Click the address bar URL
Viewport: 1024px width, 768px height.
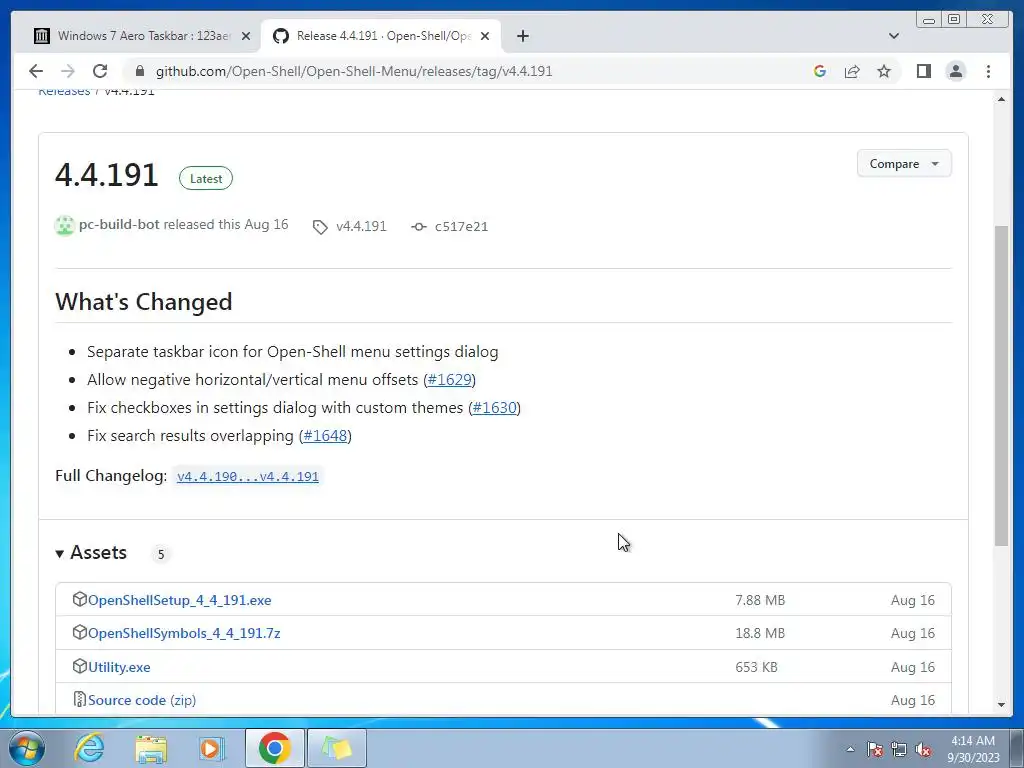(x=354, y=71)
